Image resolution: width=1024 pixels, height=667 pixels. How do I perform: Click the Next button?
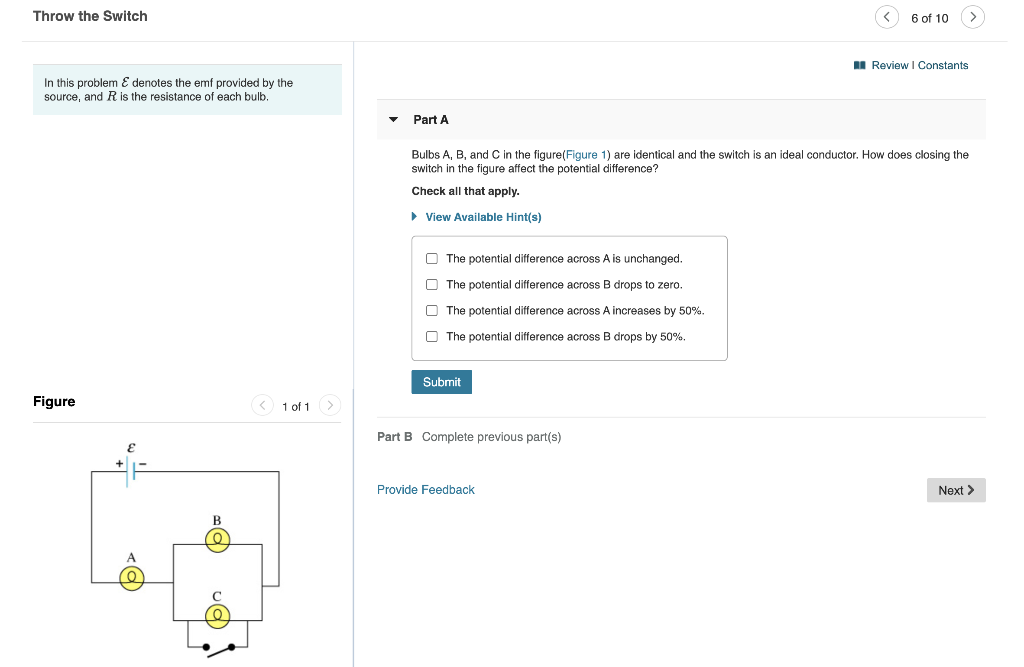956,490
